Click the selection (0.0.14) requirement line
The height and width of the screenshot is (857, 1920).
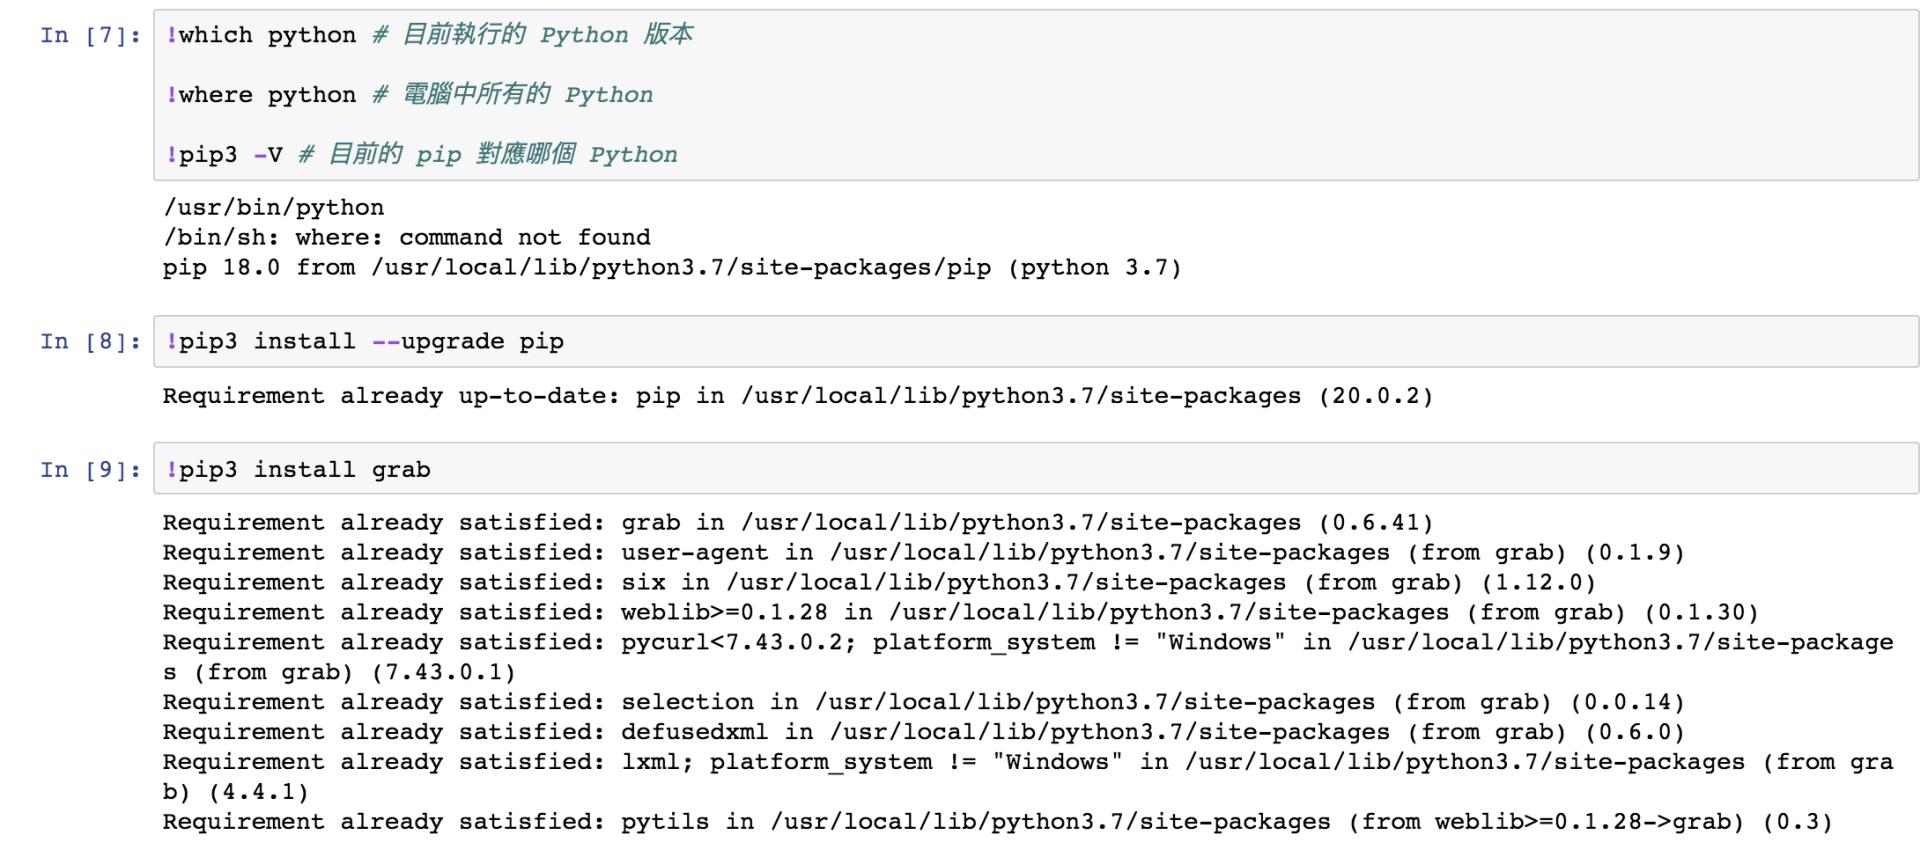coord(922,703)
